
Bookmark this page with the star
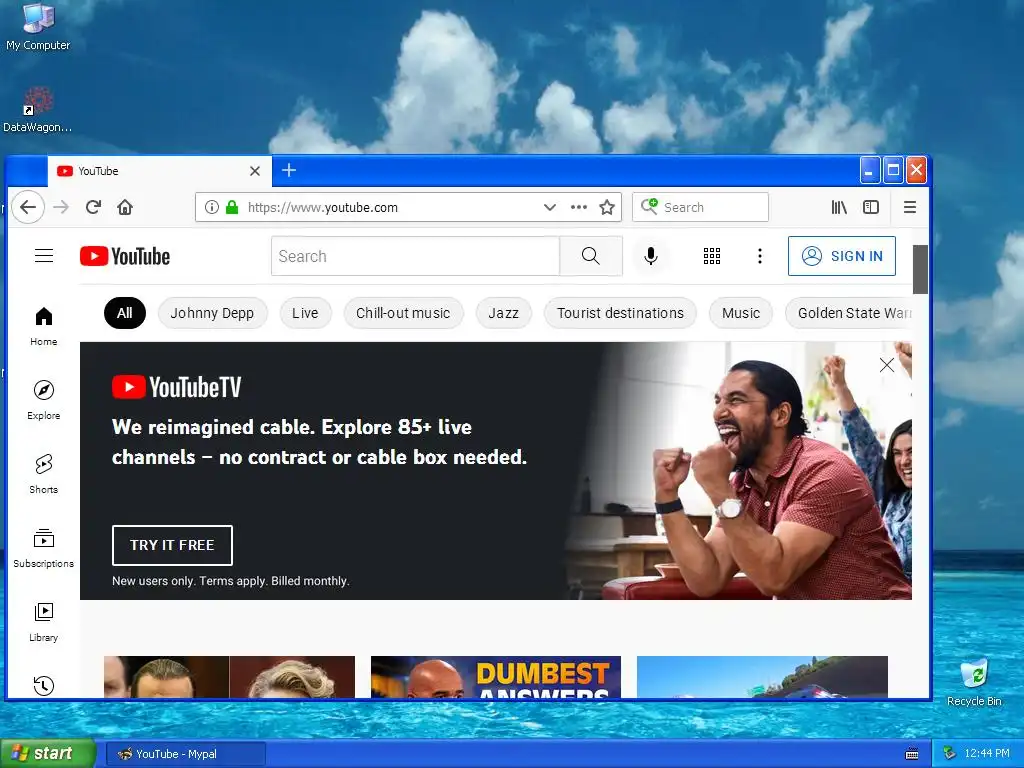pos(607,207)
